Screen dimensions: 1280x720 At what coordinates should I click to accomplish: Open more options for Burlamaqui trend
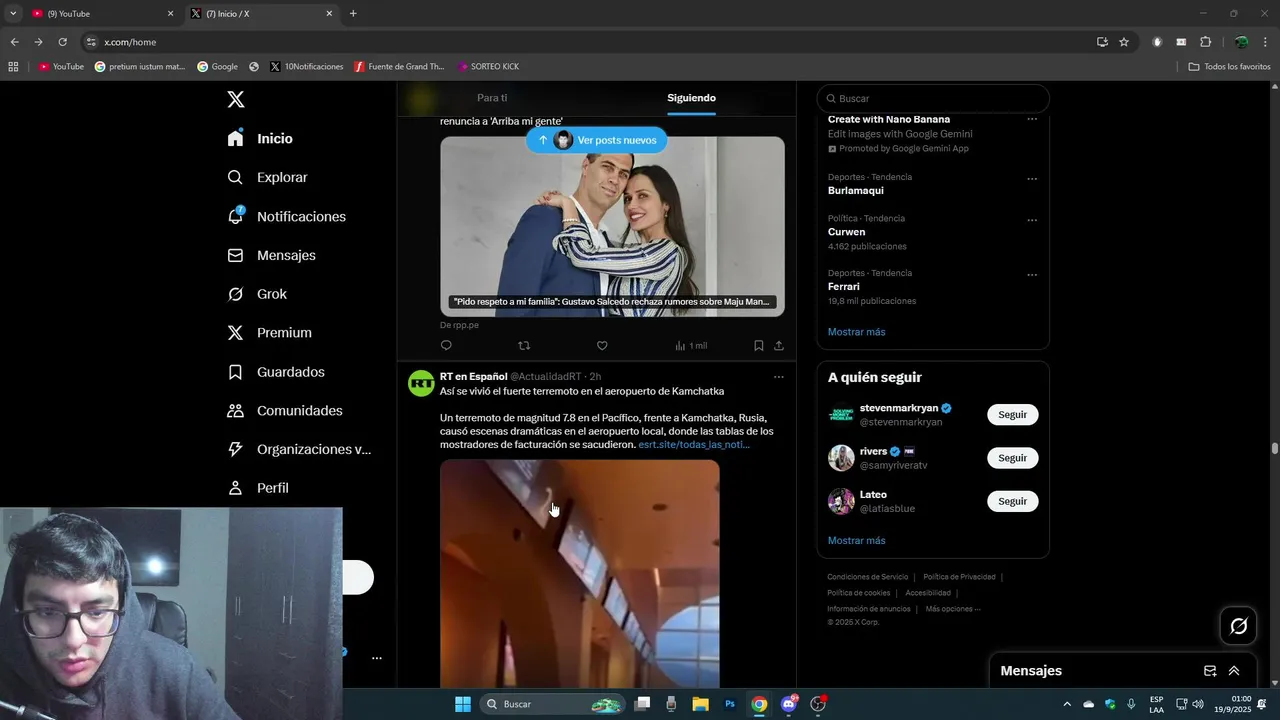coord(1032,179)
